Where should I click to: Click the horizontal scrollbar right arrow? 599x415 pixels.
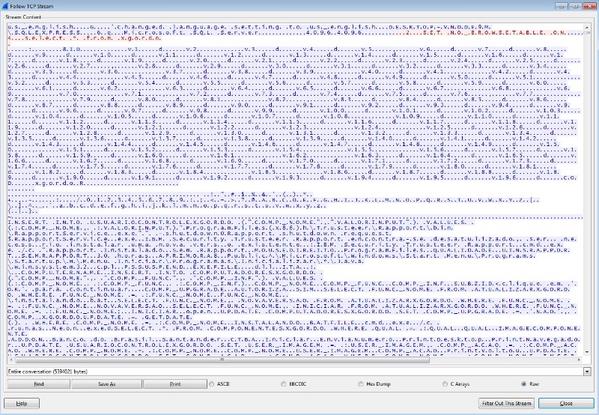580,359
